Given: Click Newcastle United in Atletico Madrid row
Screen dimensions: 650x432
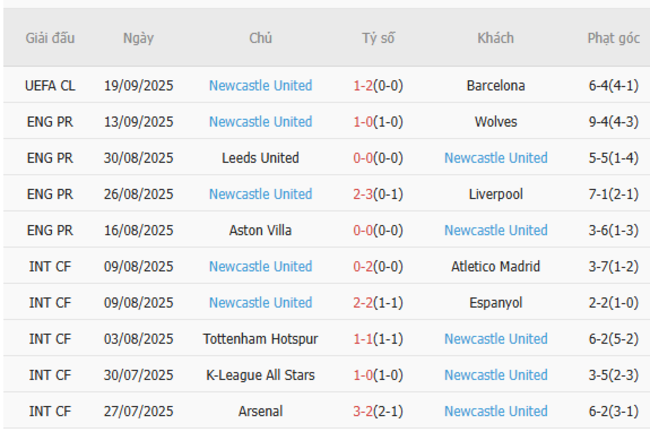Looking at the screenshot, I should tap(260, 267).
